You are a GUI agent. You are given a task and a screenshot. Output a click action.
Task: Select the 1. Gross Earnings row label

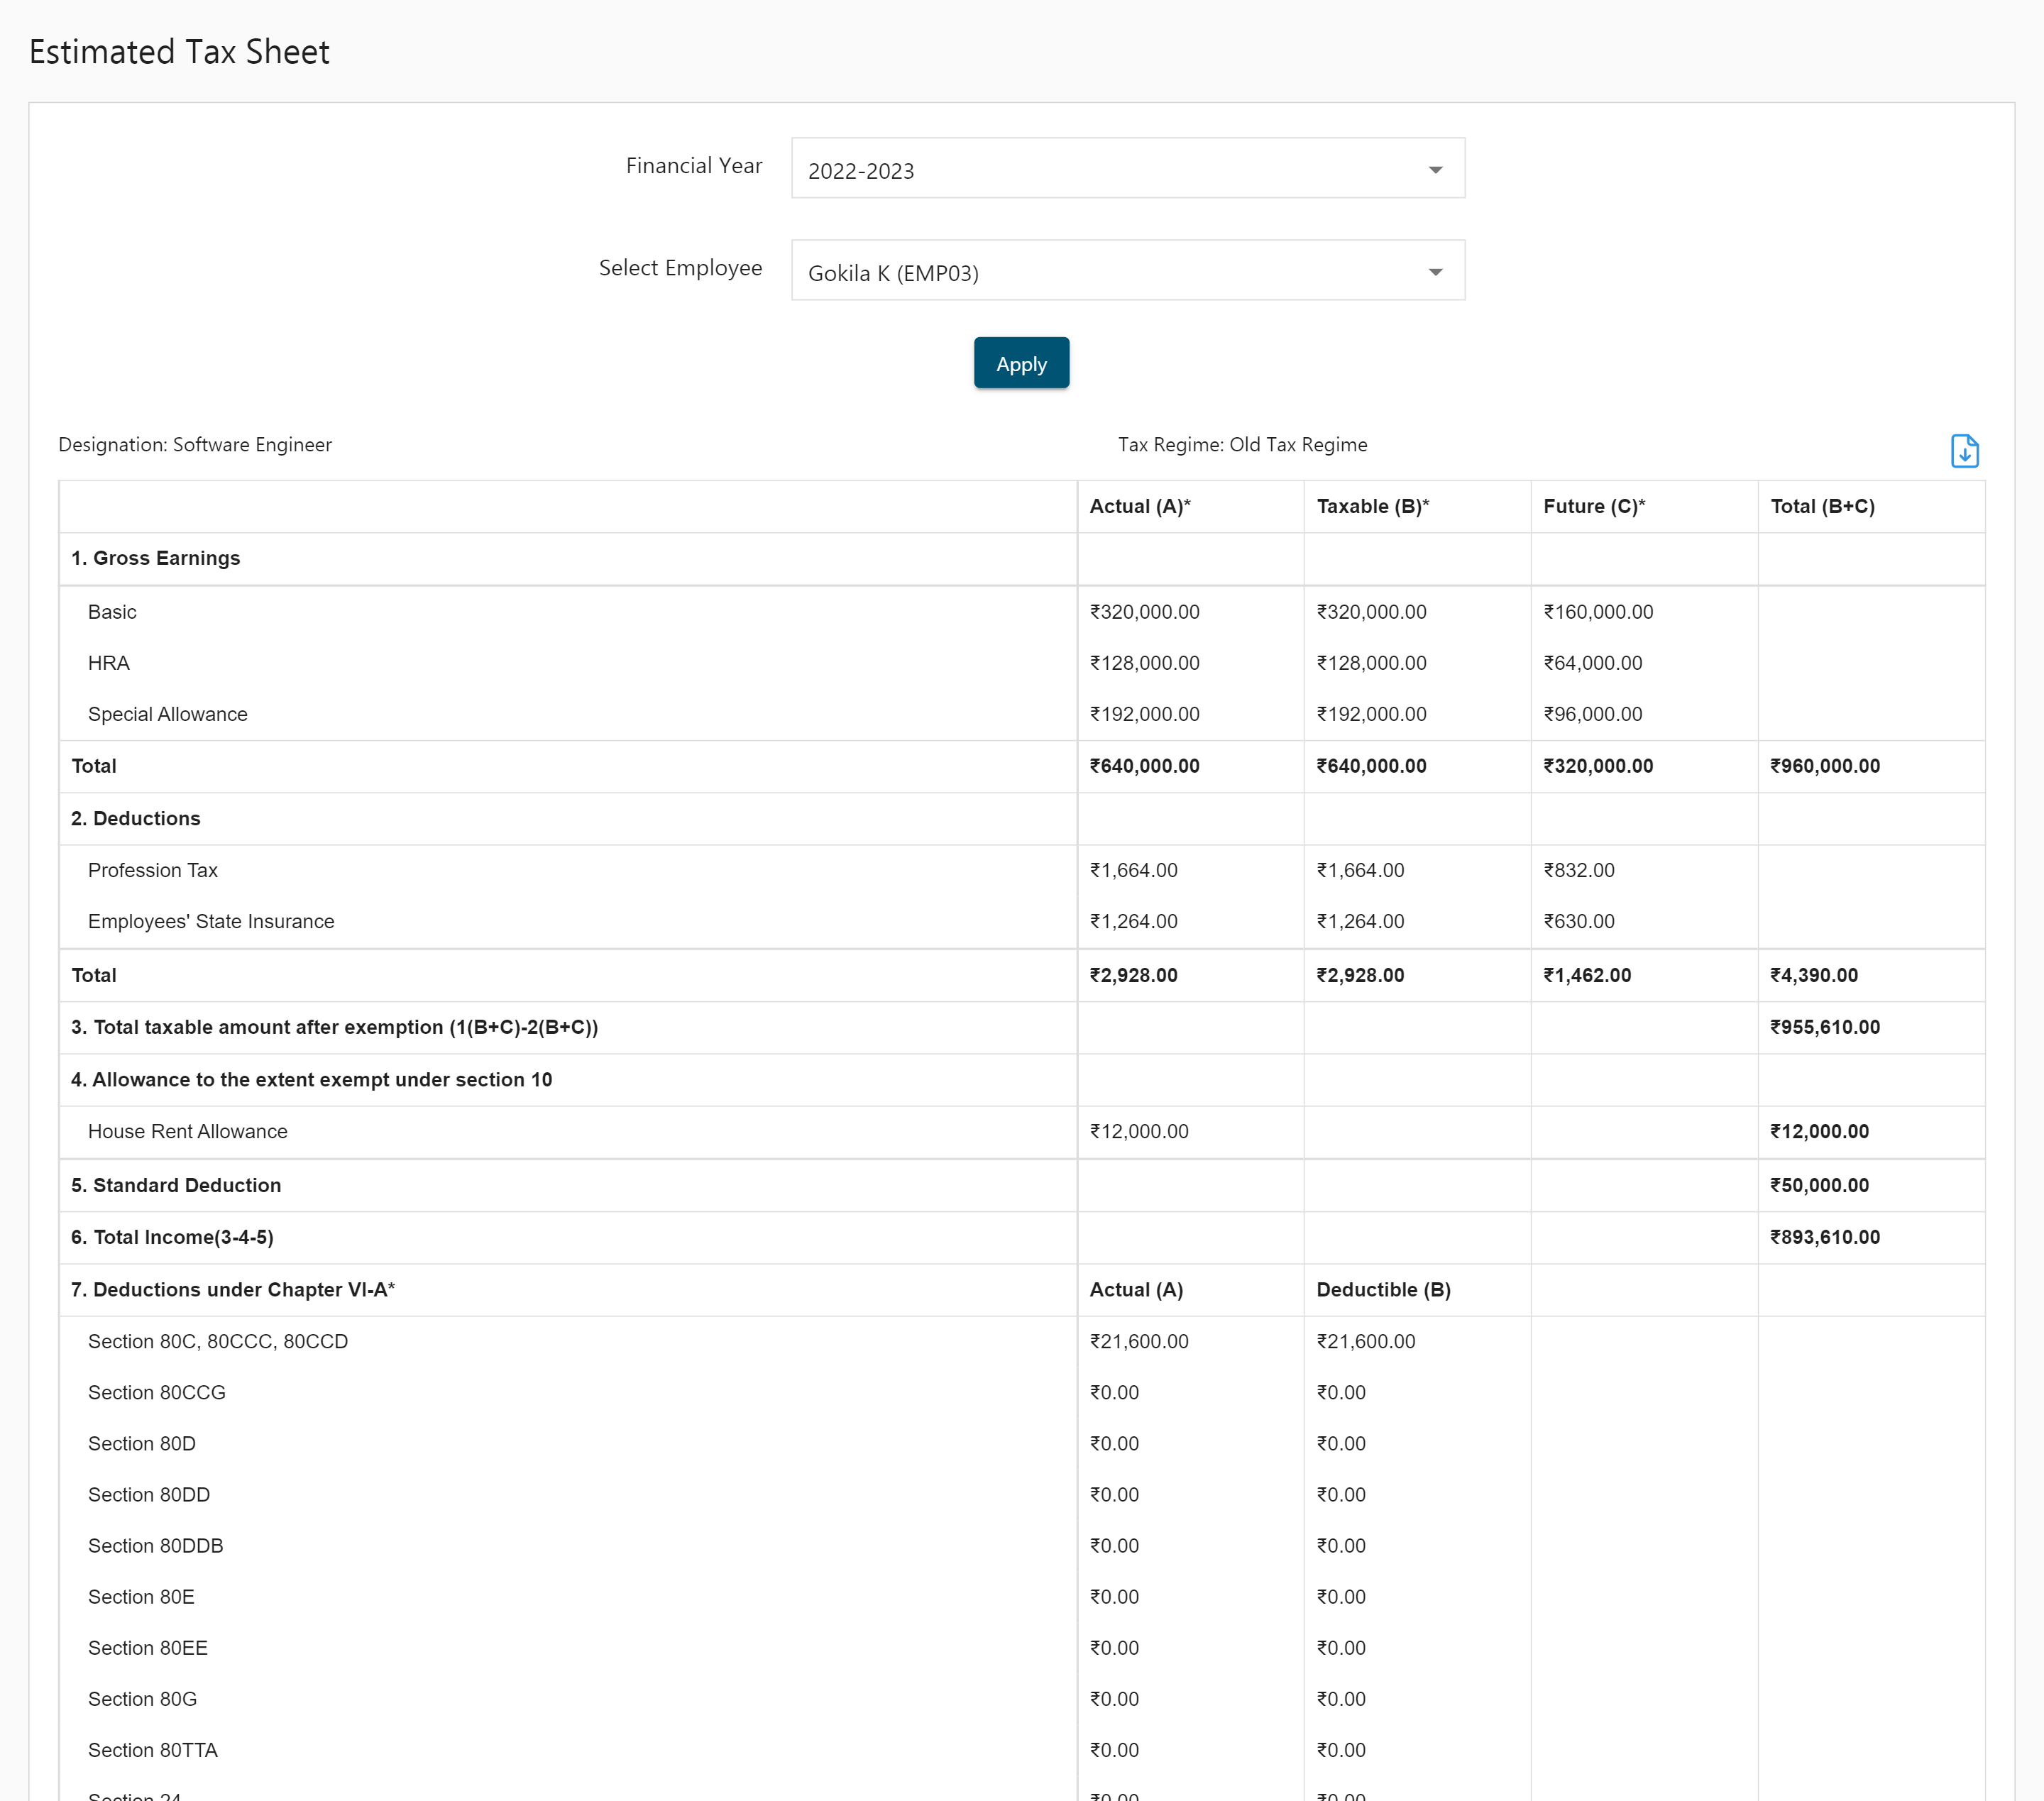pos(156,558)
